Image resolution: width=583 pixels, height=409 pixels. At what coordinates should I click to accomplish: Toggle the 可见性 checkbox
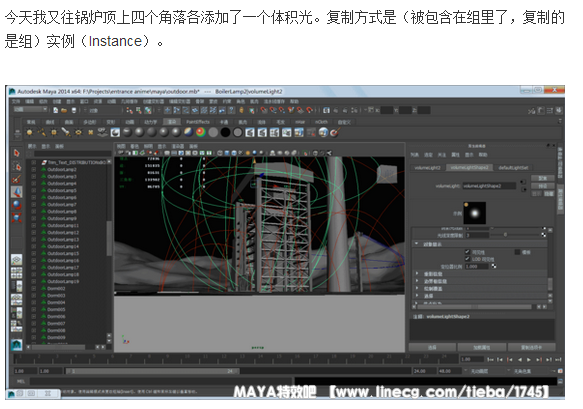click(467, 252)
